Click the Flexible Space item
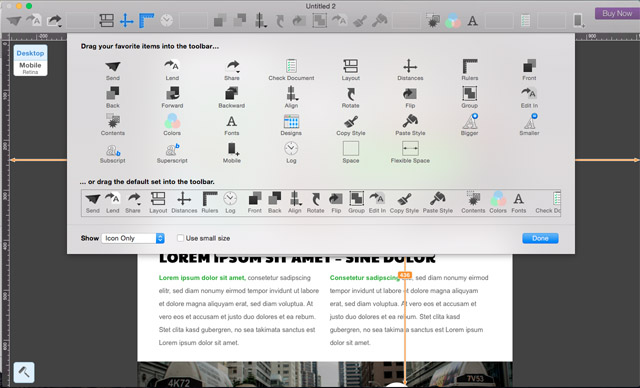640x388 pixels. pos(410,149)
